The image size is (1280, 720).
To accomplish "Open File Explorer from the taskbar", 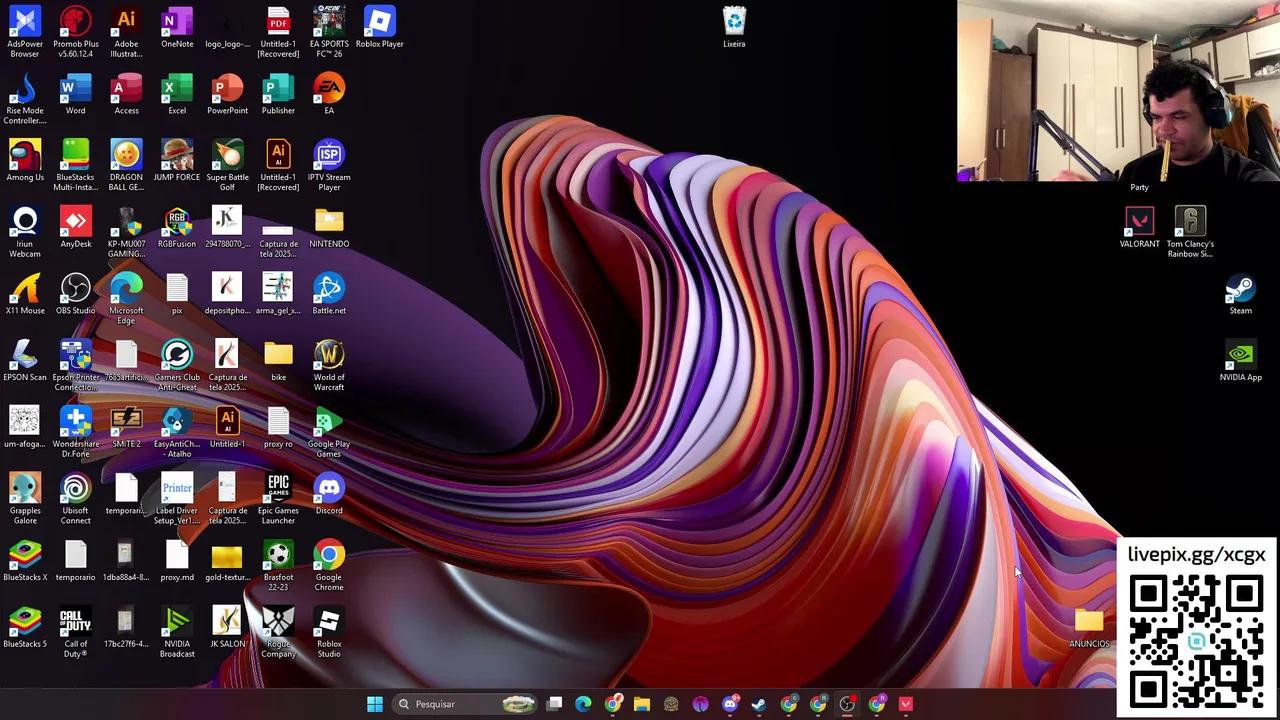I will (642, 704).
